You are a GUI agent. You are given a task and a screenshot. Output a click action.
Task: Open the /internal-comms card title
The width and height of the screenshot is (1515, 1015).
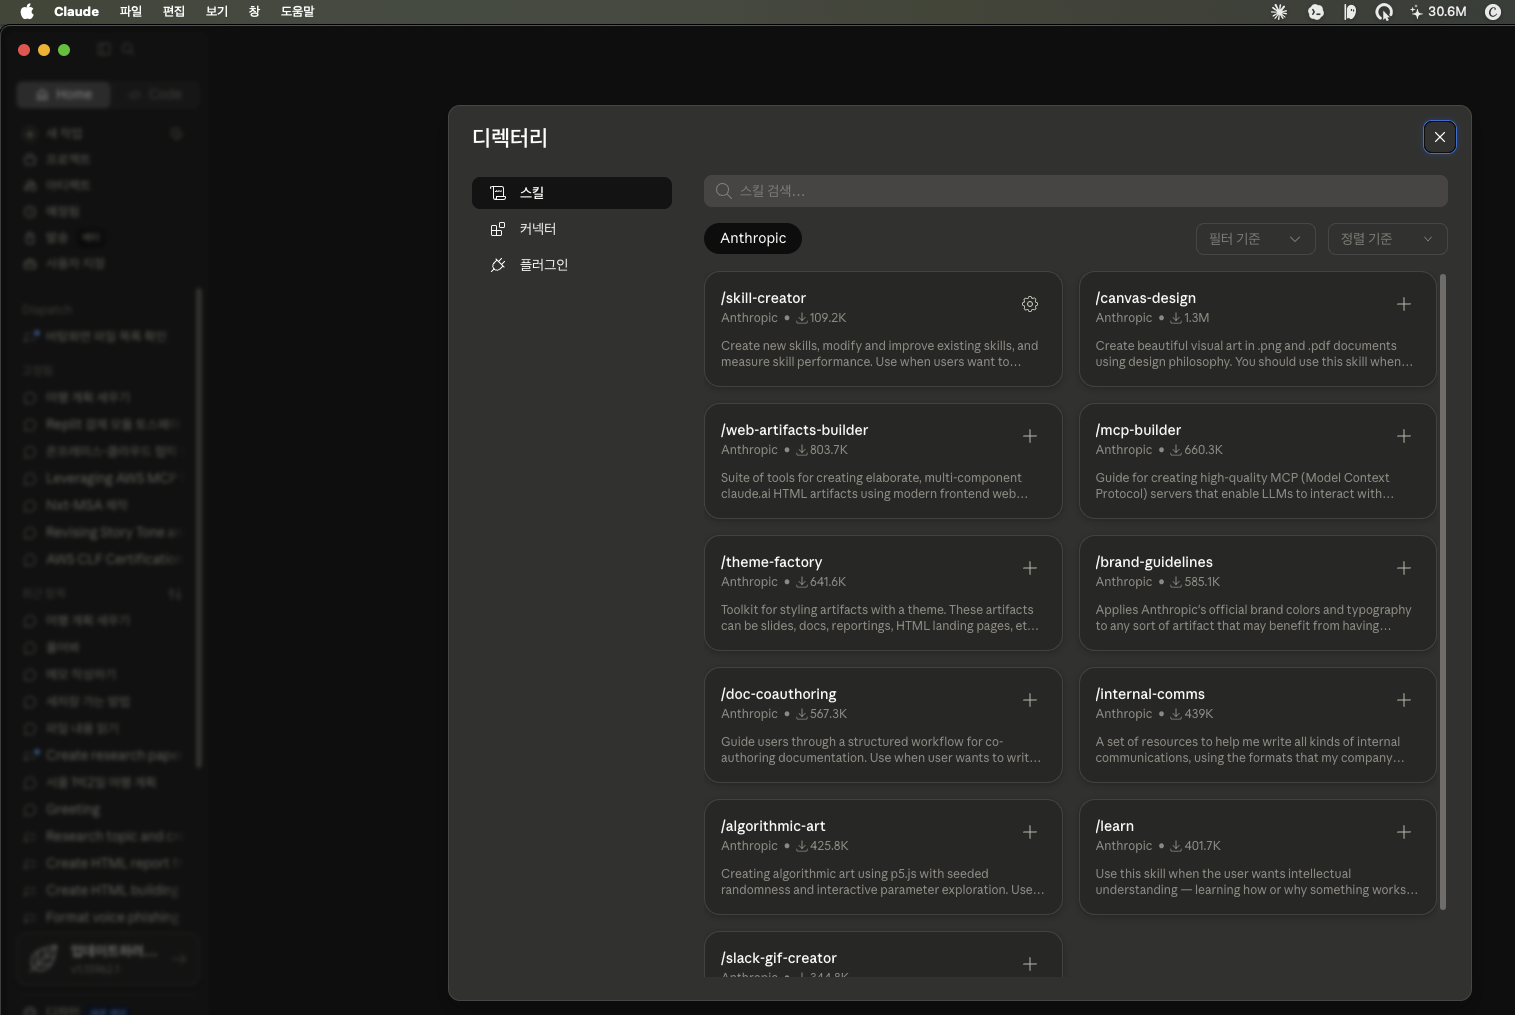click(1150, 694)
